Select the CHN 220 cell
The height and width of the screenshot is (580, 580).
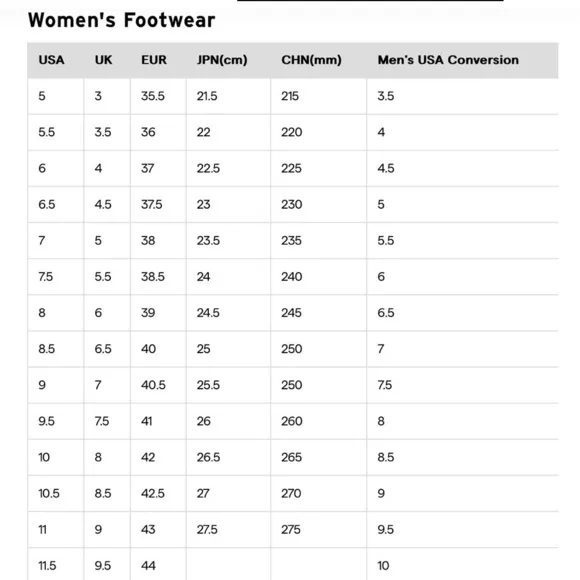click(x=318, y=132)
